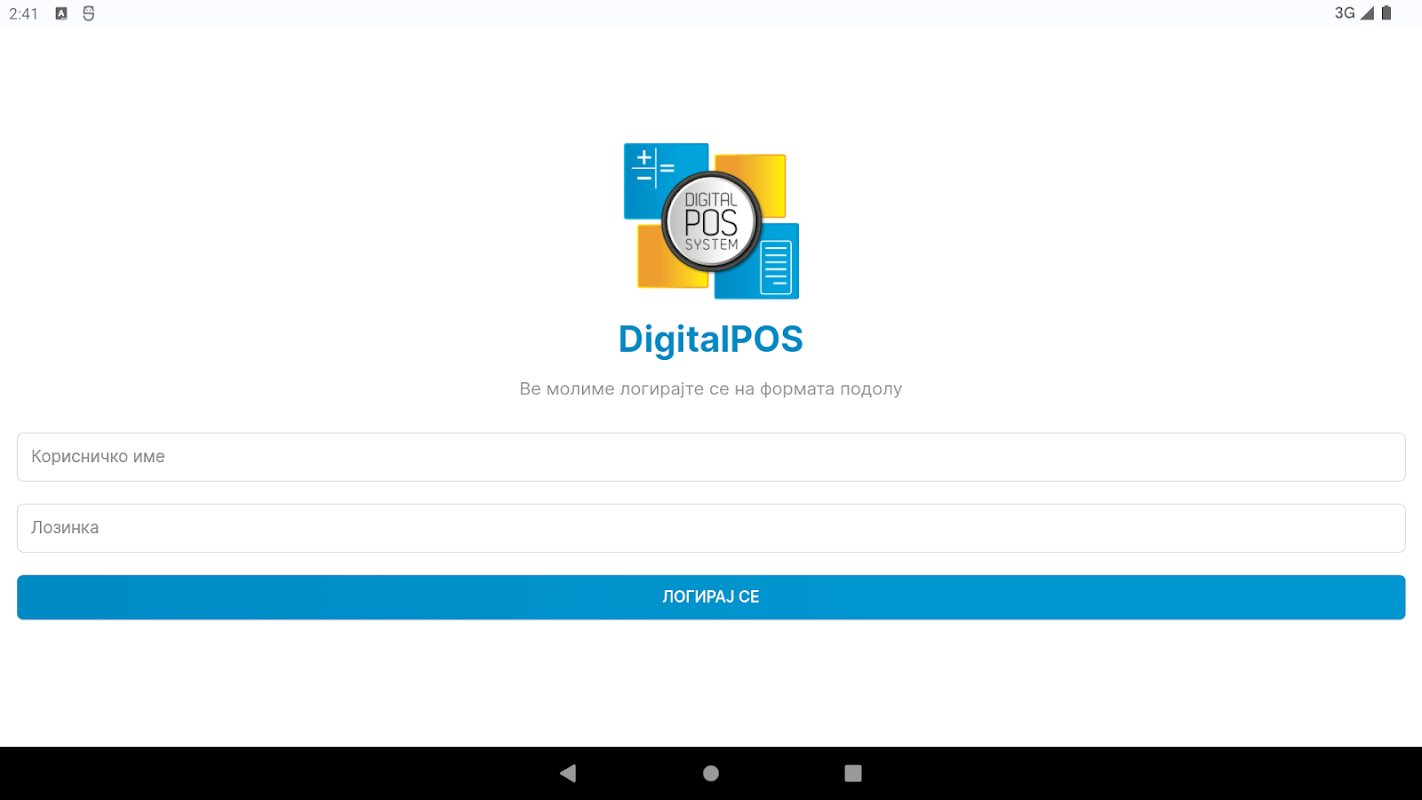This screenshot has width=1422, height=800.
Task: Focus the Корисничко име input field
Action: [x=711, y=457]
